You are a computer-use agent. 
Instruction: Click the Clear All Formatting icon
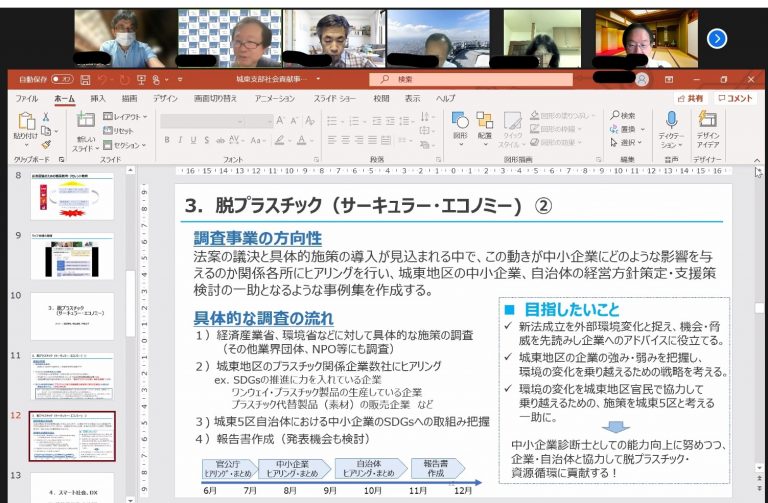coord(310,121)
